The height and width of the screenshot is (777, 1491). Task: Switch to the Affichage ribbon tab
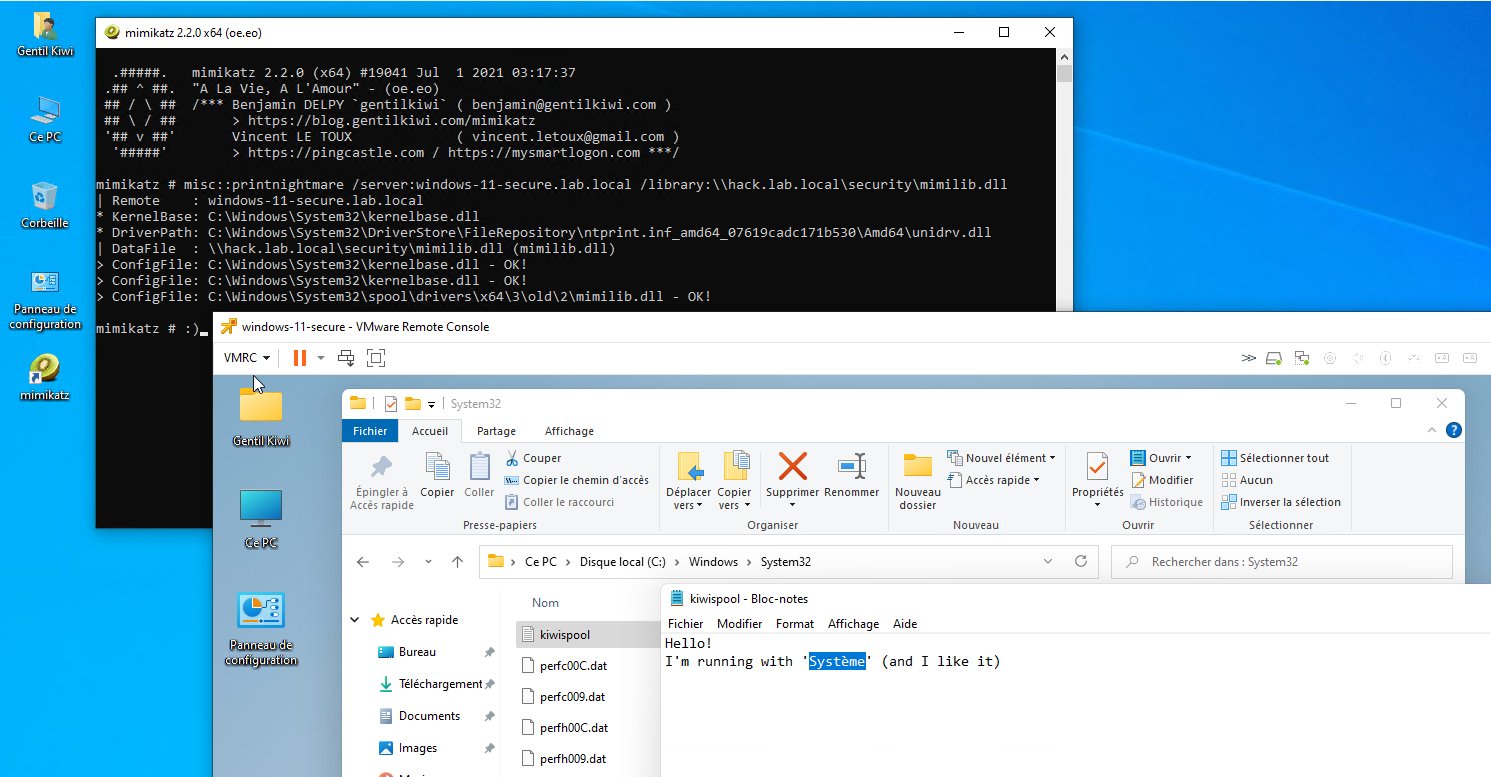pos(569,431)
